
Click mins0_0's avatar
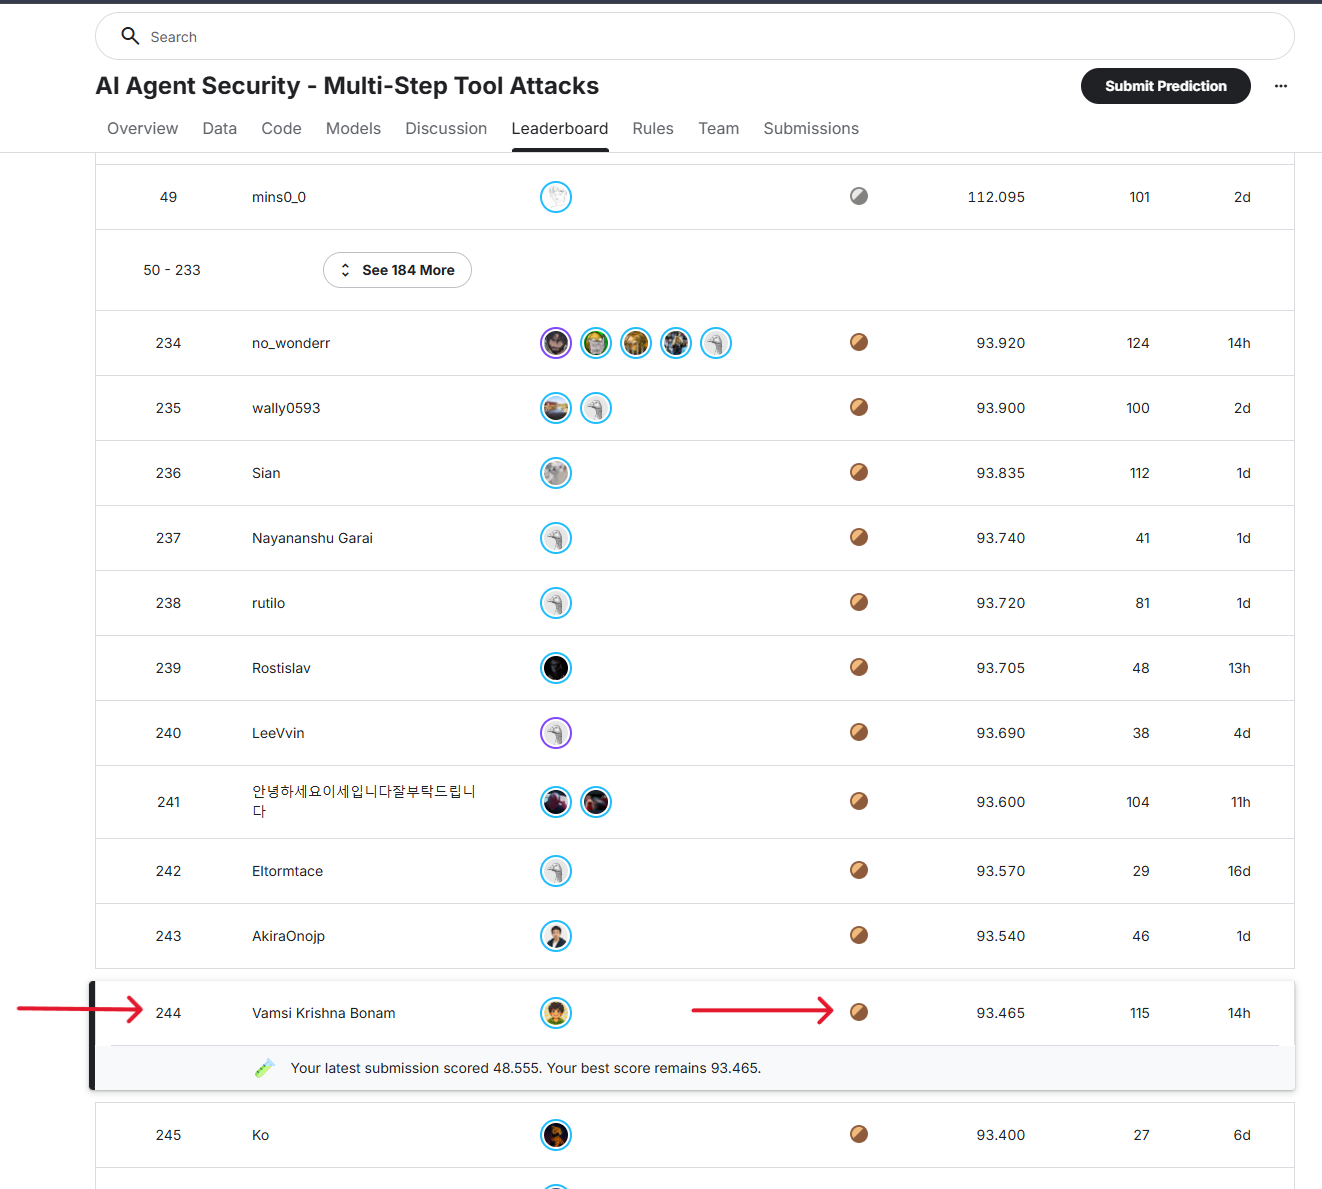tap(556, 197)
